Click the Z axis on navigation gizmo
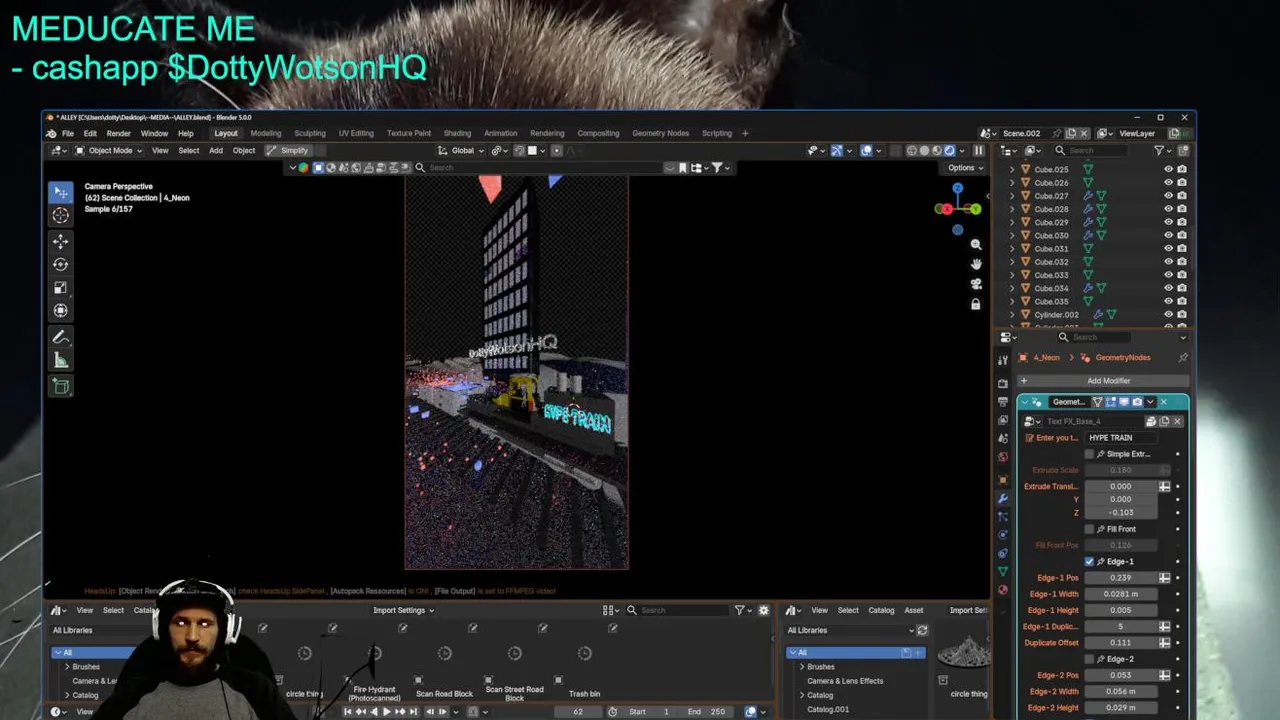The image size is (1280, 720). pos(958,188)
